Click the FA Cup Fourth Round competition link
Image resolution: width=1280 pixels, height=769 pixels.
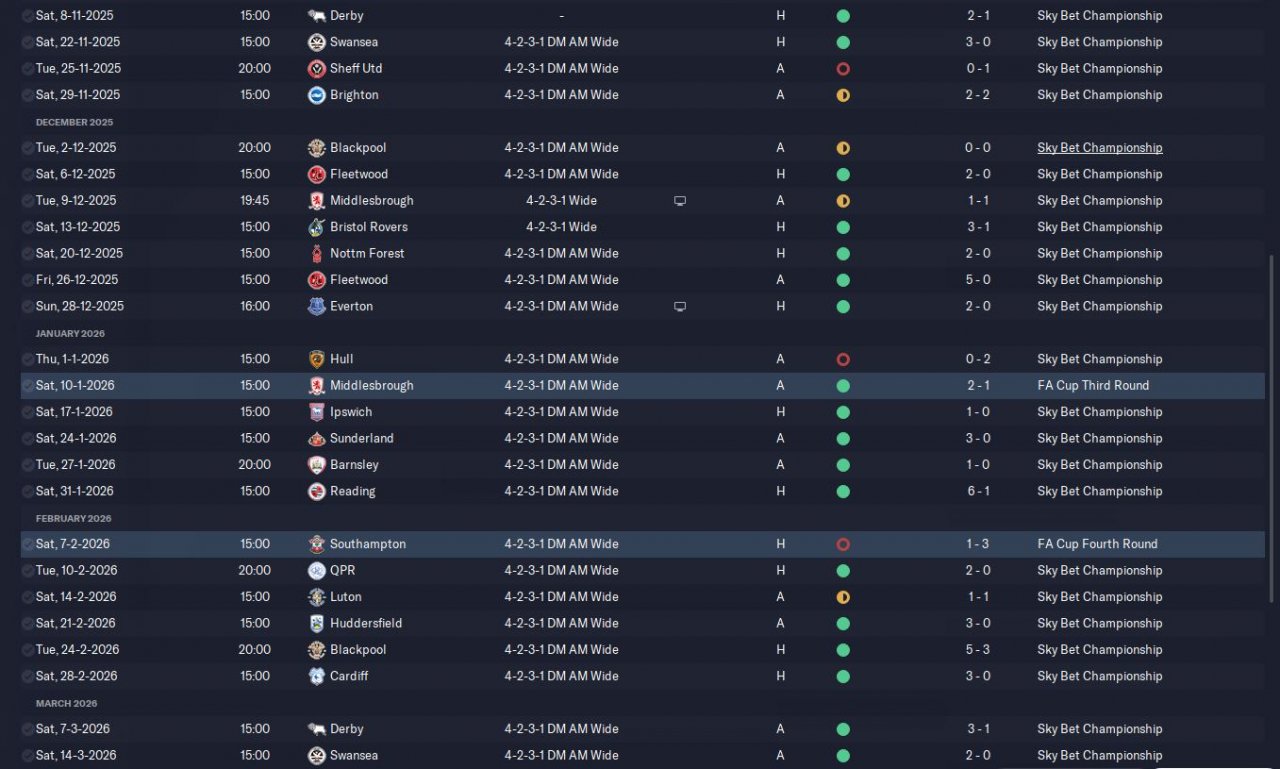pos(1097,544)
